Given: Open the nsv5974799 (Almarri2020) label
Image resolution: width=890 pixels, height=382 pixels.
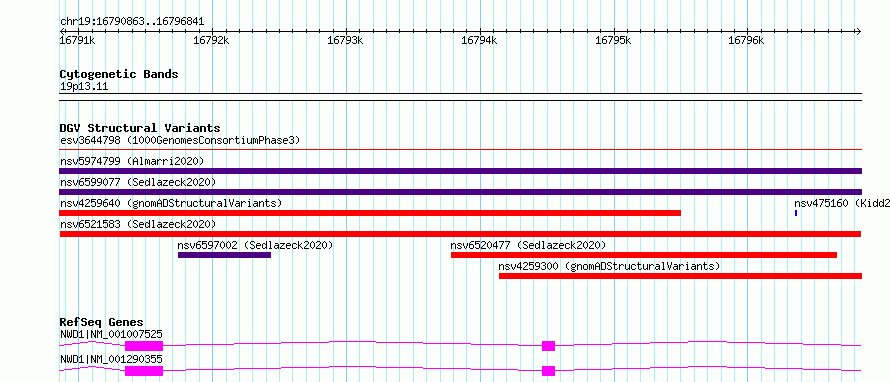Looking at the screenshot, I should point(132,161).
